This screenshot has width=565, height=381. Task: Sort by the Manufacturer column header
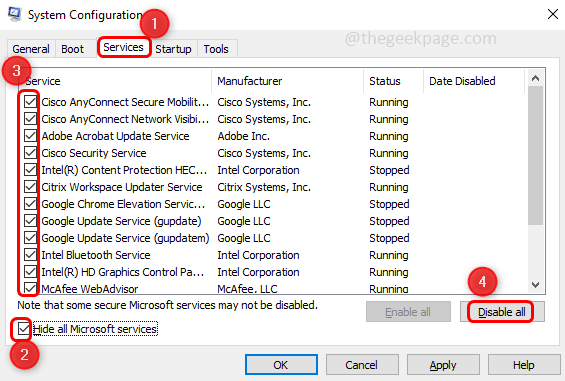288,81
